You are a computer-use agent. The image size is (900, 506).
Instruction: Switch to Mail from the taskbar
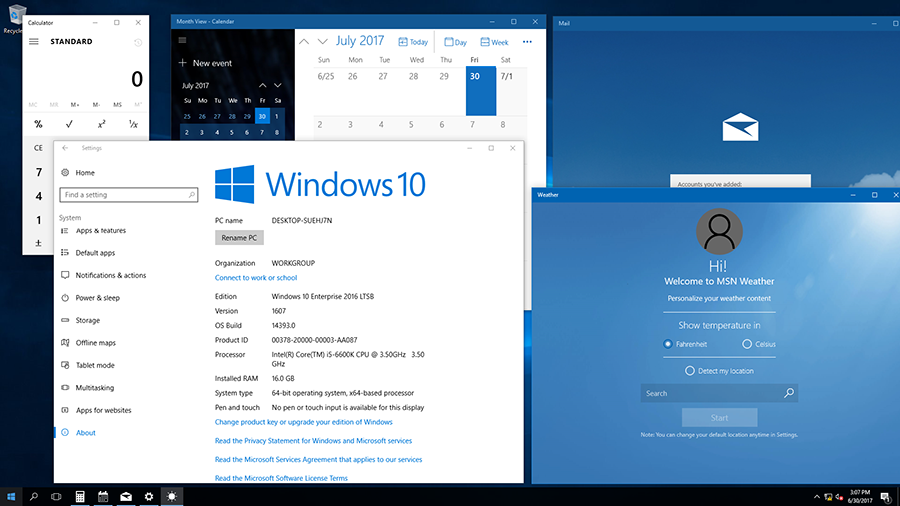point(126,496)
